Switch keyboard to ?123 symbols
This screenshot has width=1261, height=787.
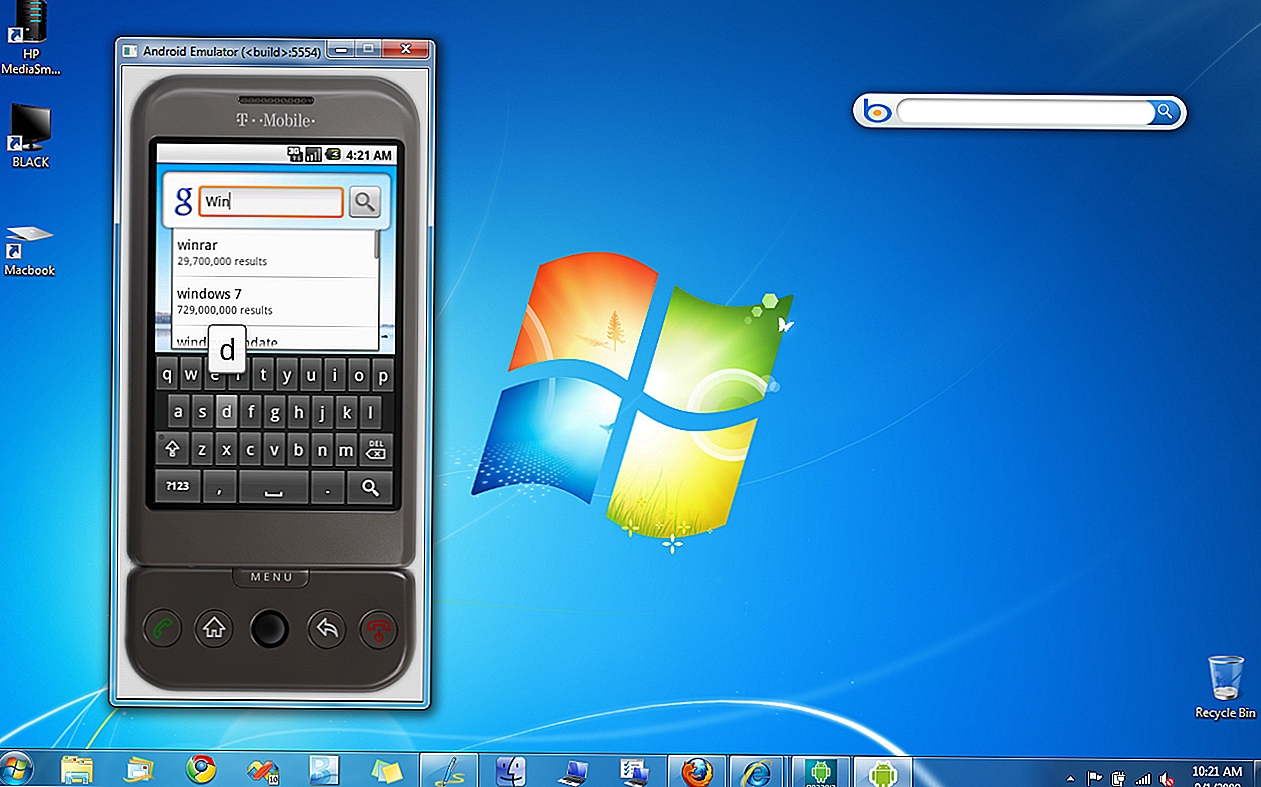[x=178, y=487]
